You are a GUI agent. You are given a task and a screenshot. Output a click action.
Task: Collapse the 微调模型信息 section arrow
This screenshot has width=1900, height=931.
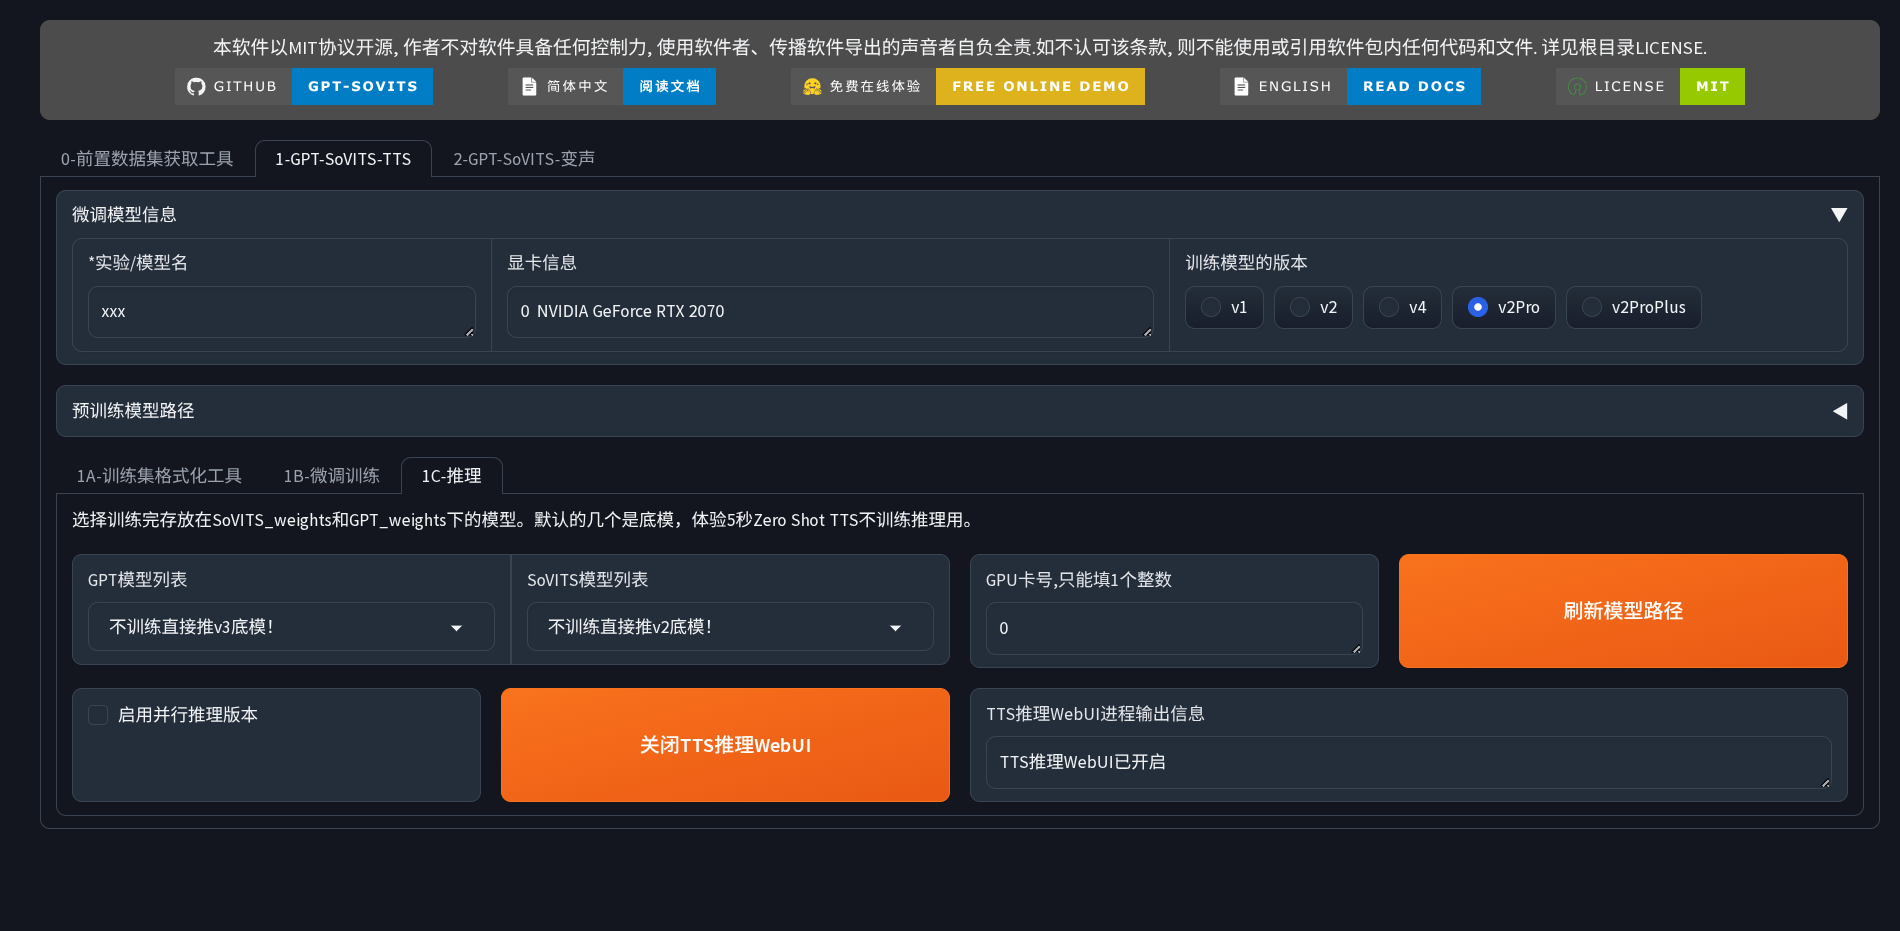tap(1839, 215)
